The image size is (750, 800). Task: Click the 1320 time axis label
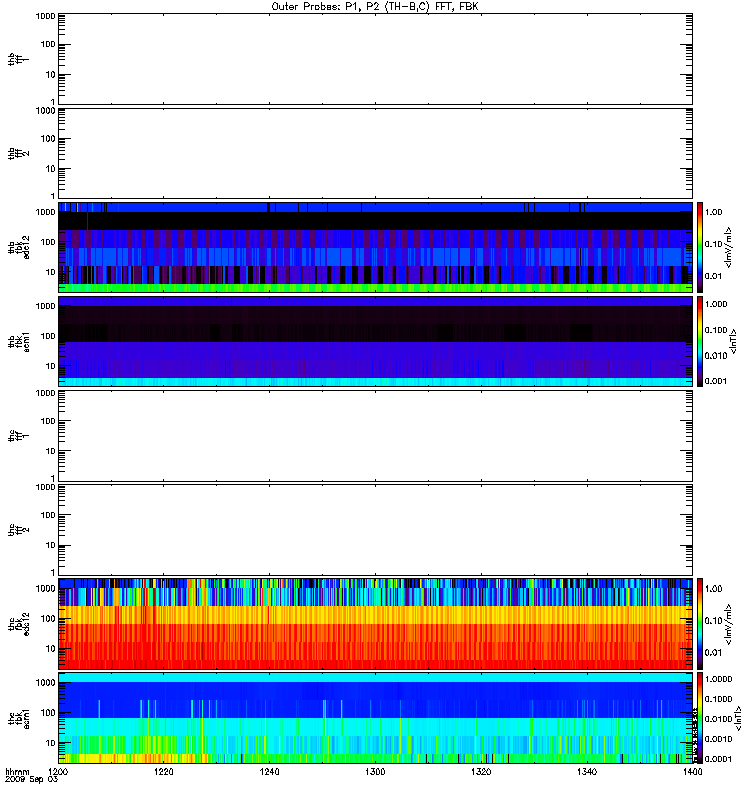click(481, 771)
